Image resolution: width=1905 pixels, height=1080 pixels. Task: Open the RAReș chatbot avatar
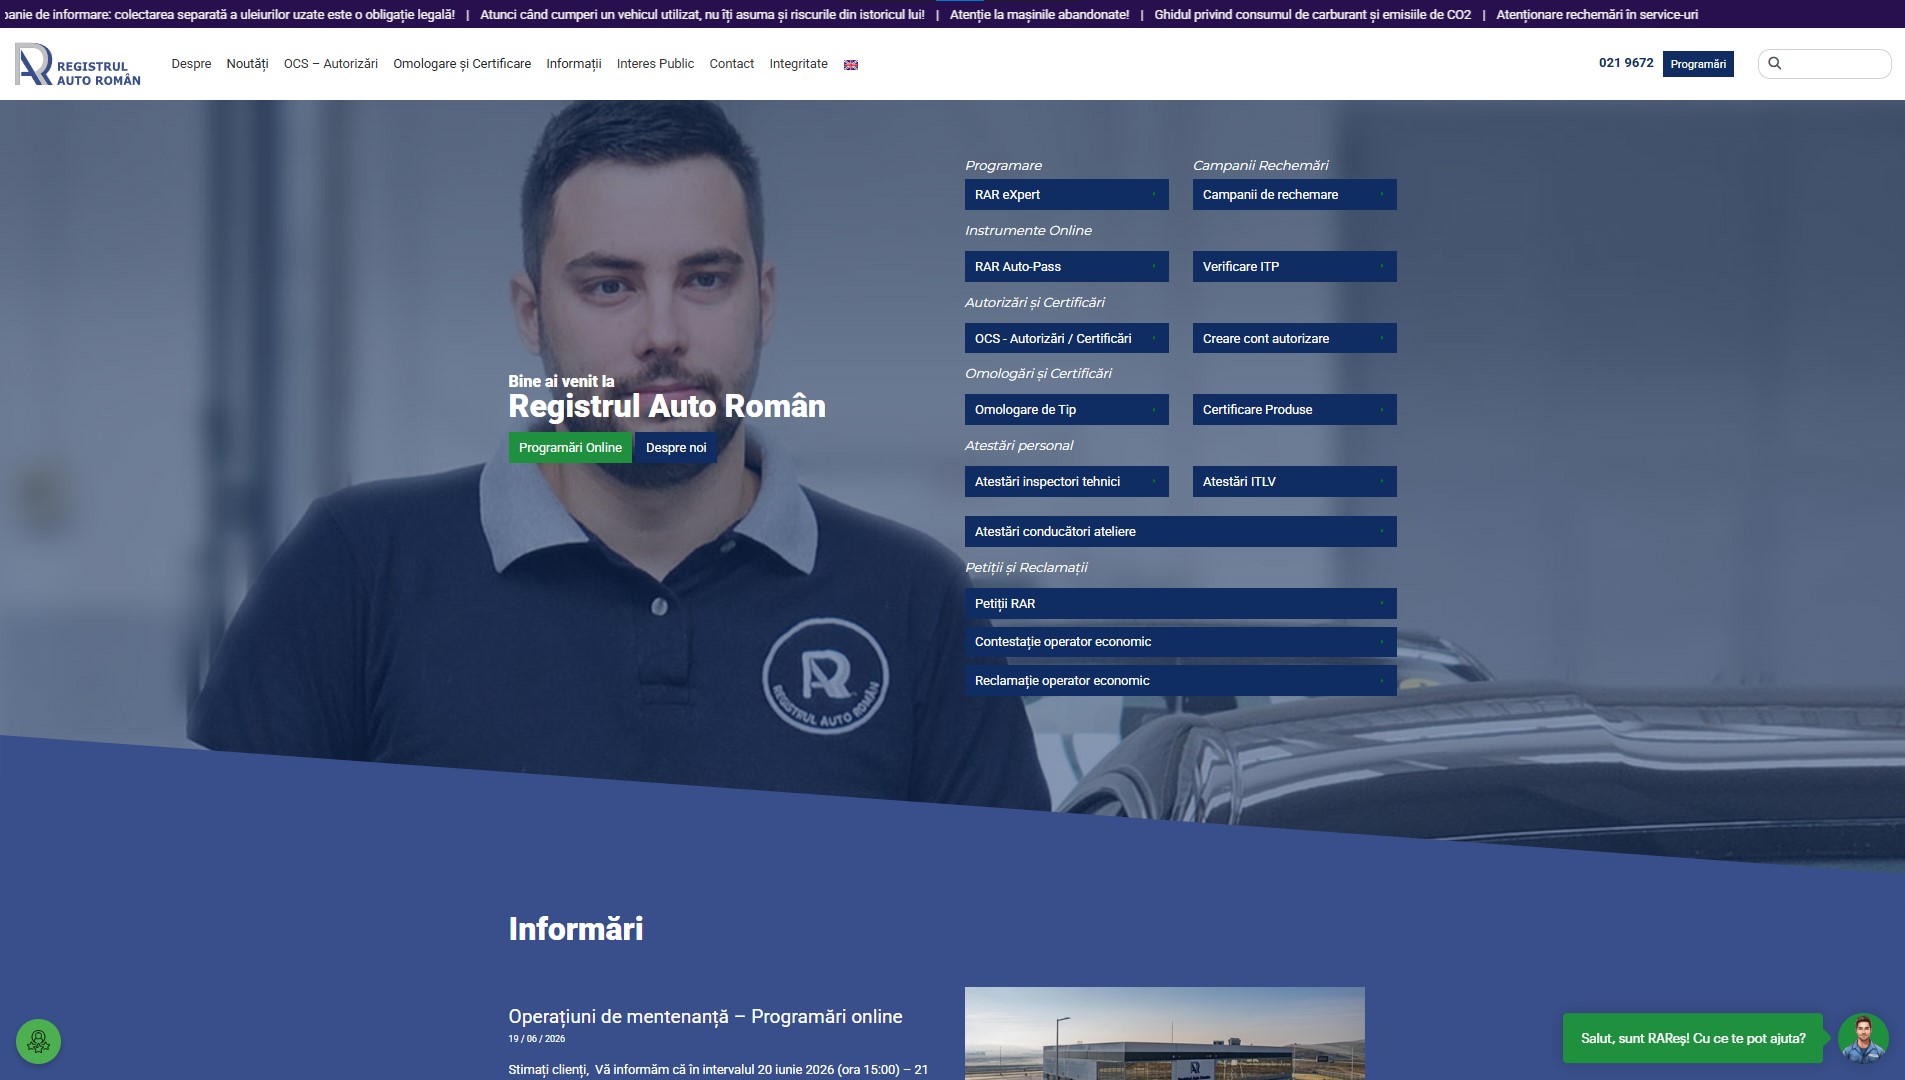click(x=1863, y=1038)
